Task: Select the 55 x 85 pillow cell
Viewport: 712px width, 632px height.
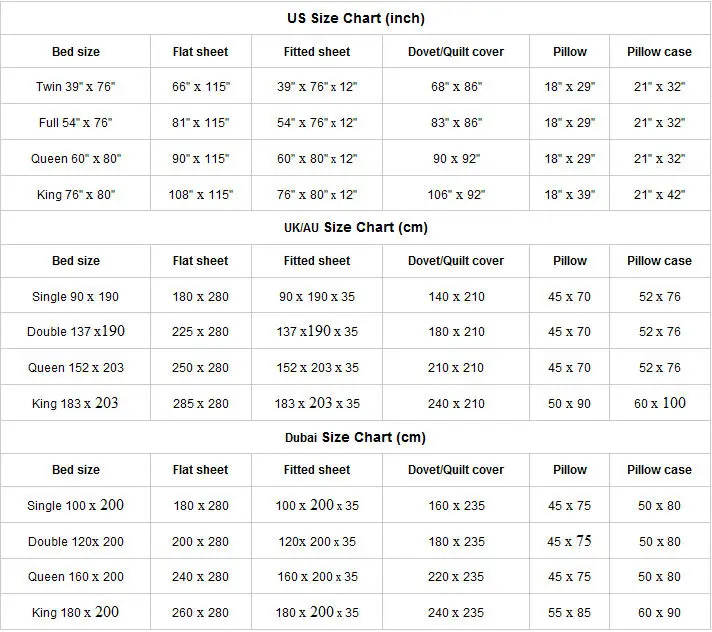Action: click(570, 613)
